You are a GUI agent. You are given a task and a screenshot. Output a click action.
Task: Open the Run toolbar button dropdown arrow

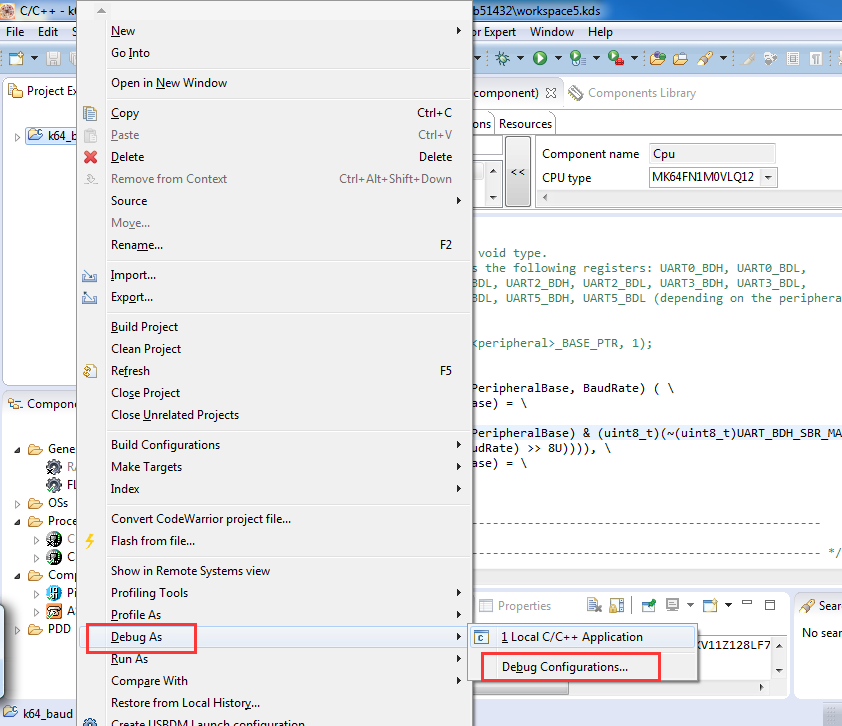click(558, 58)
